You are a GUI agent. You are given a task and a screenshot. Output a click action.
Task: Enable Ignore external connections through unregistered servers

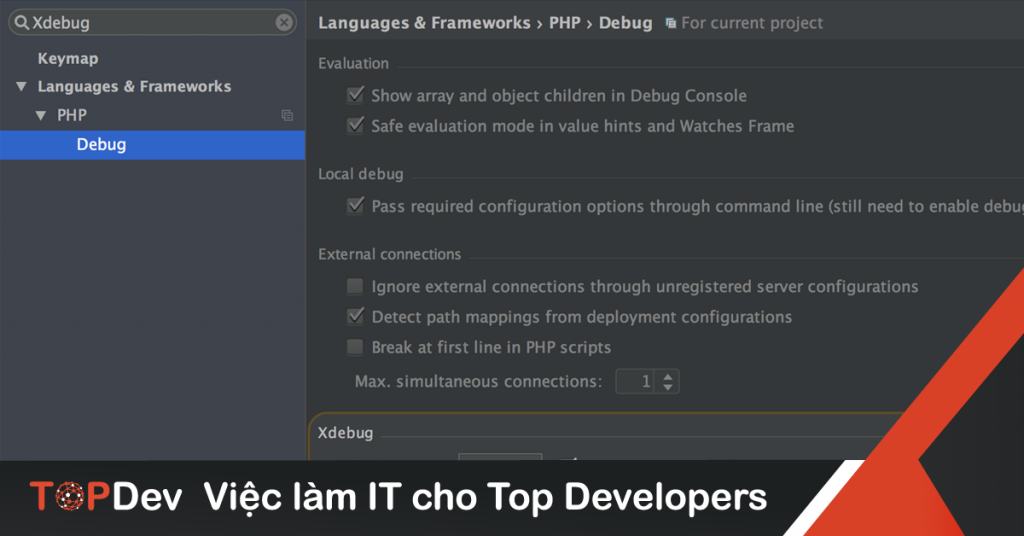pos(355,287)
